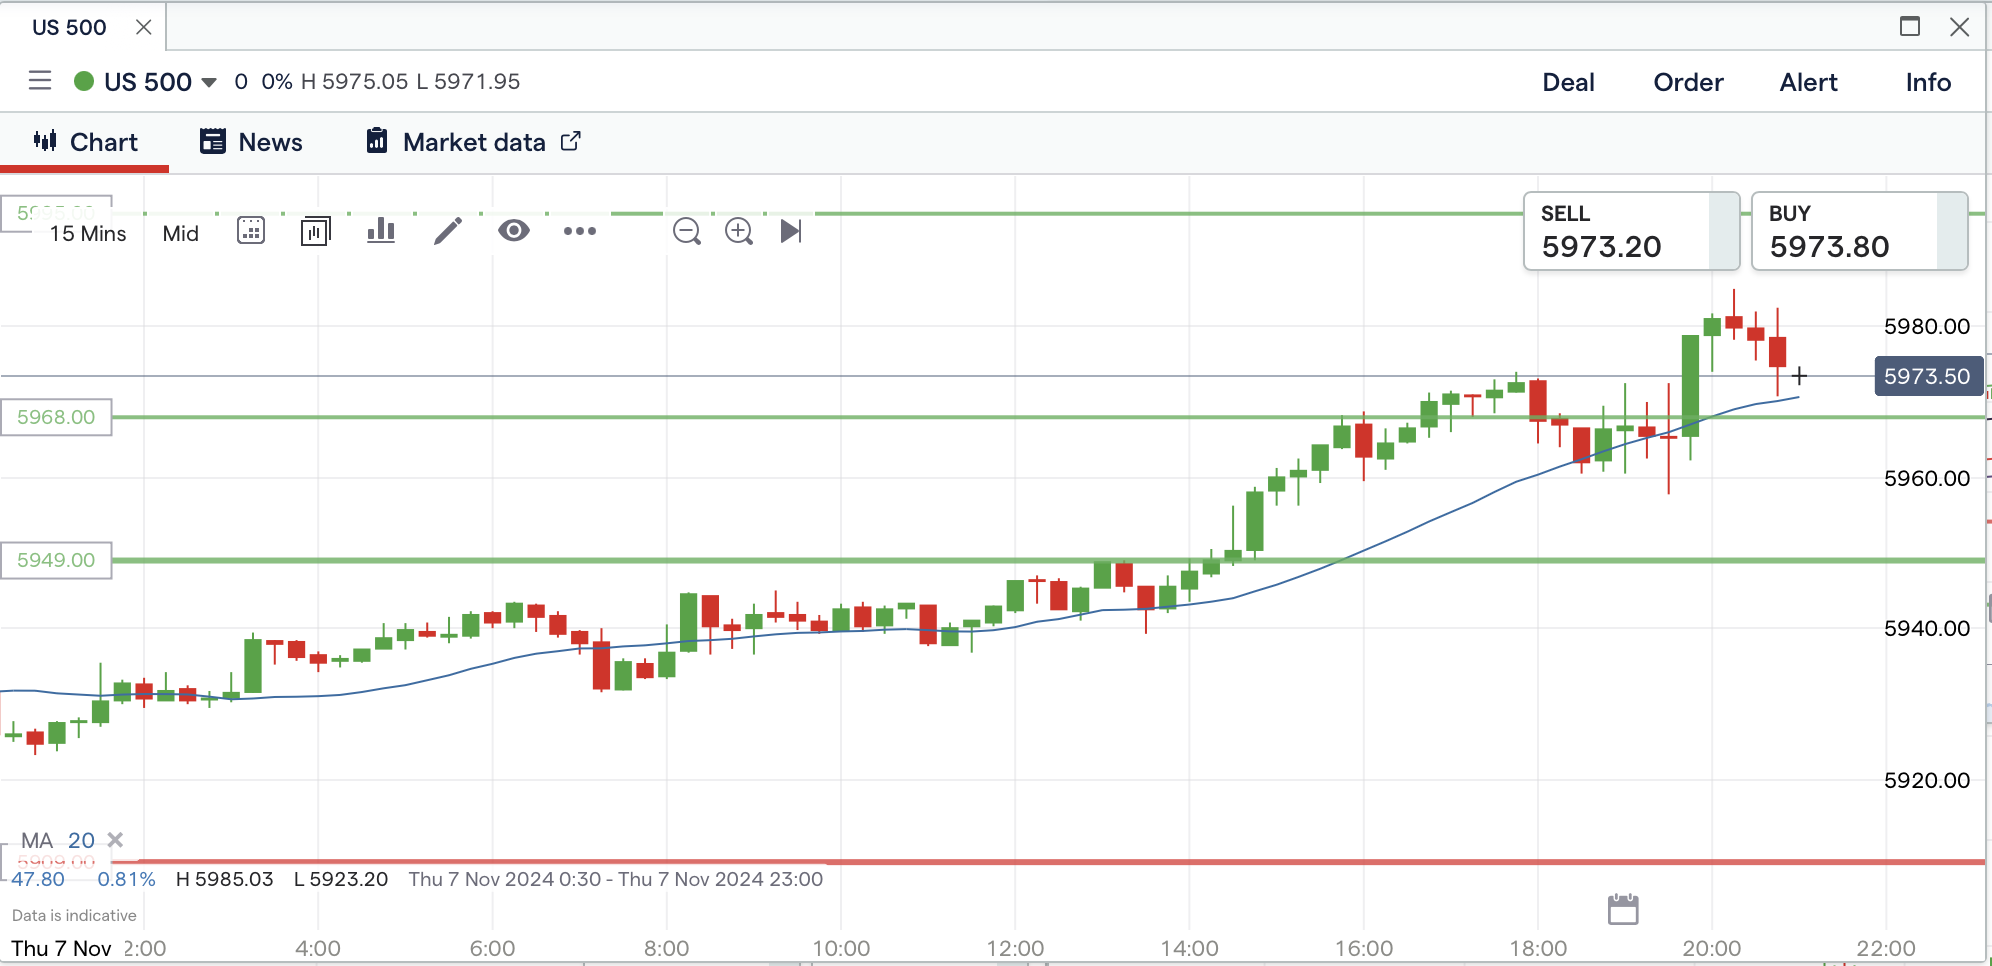The width and height of the screenshot is (1992, 966).
Task: Open the Market data tab
Action: (473, 142)
